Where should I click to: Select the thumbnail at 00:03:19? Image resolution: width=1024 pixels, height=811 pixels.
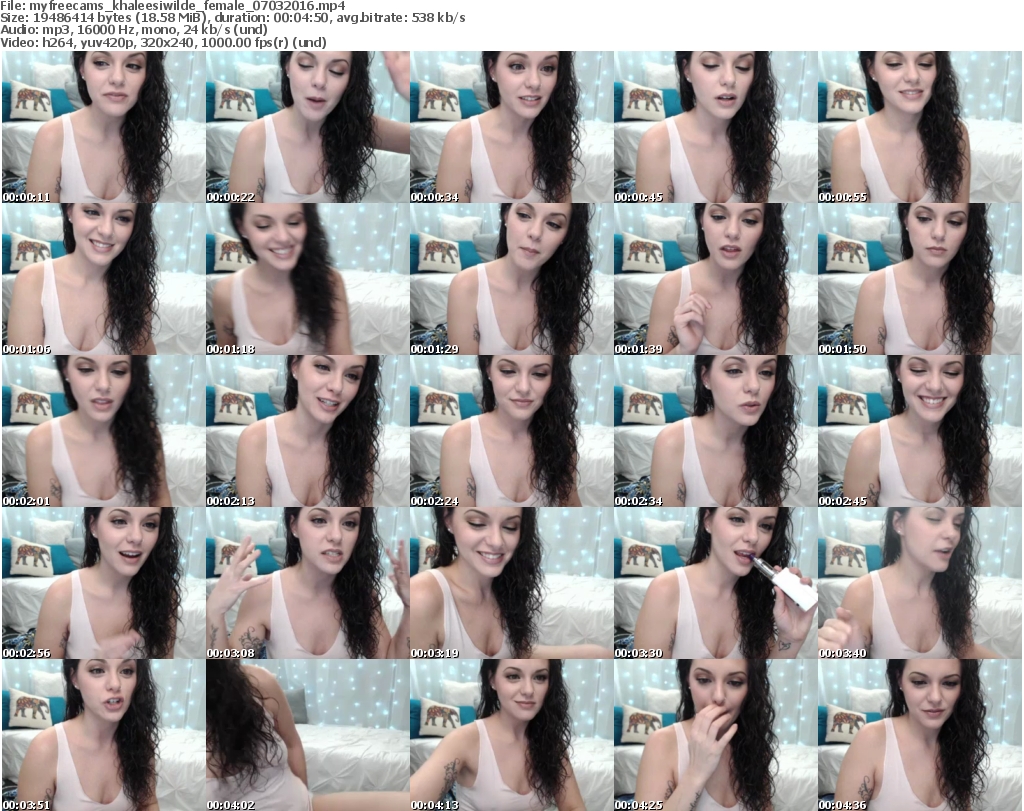click(511, 583)
